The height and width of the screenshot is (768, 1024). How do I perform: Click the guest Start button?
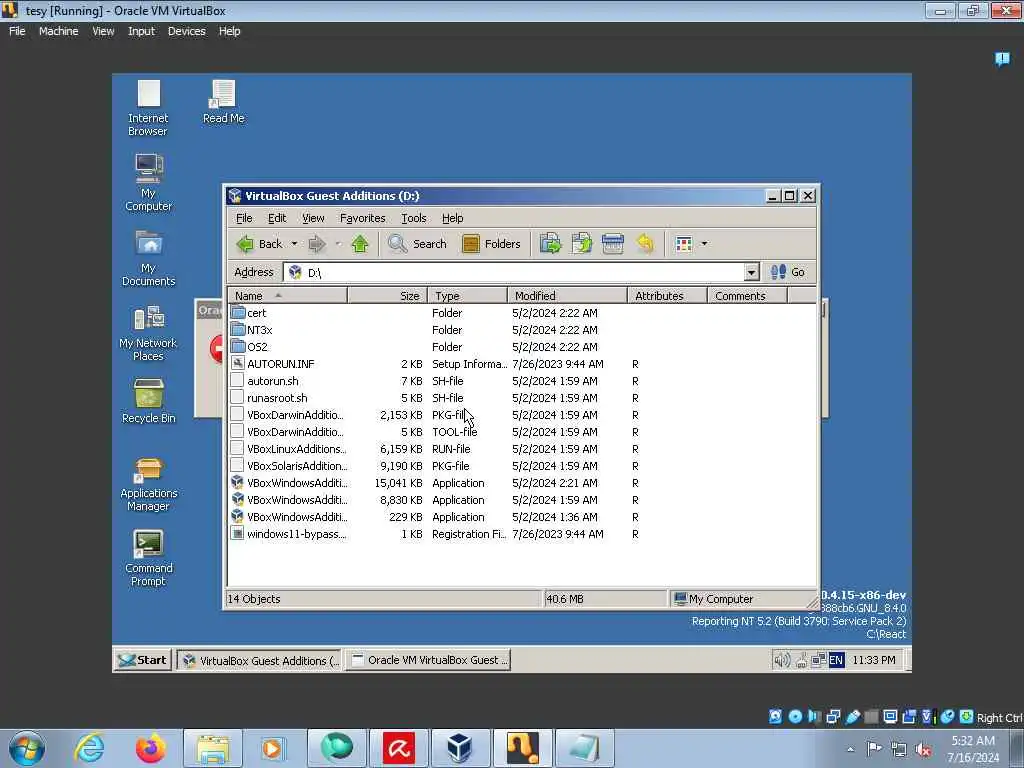[143, 660]
